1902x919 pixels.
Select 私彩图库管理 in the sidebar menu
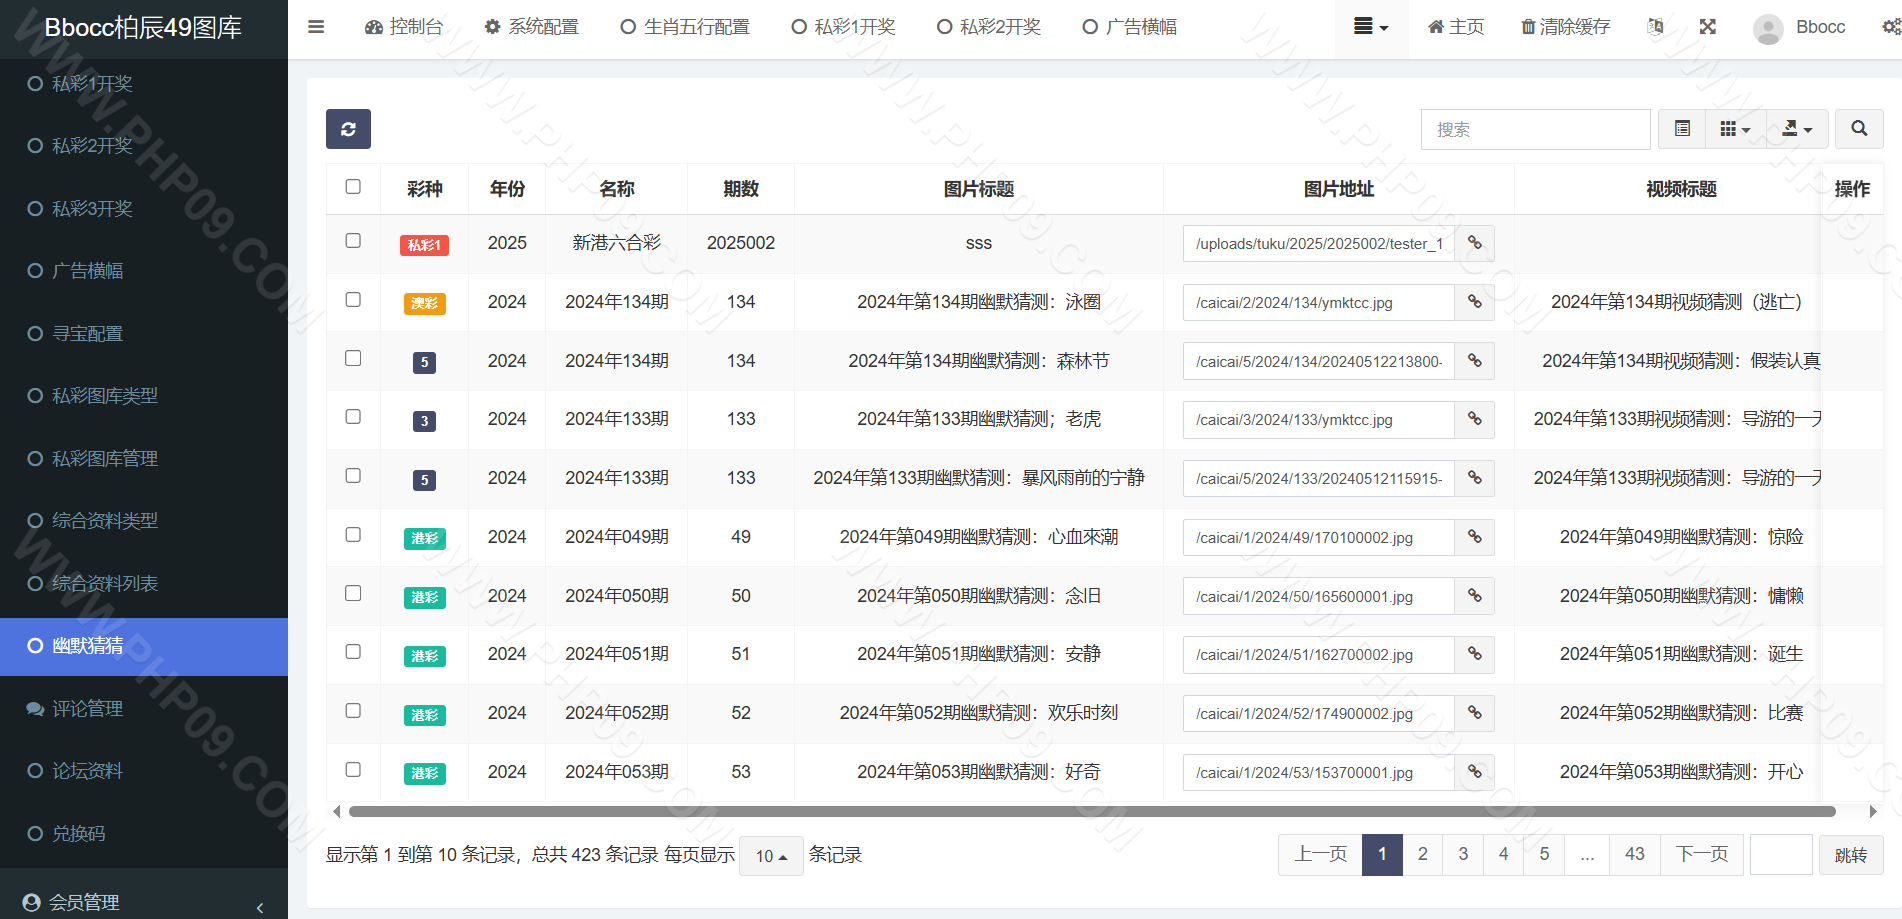tap(105, 459)
